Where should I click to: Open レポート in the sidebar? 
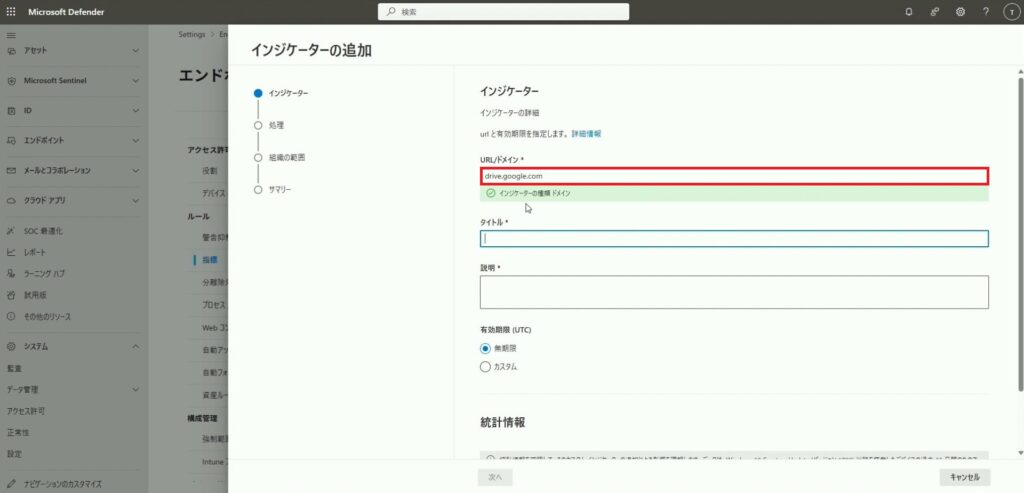click(35, 252)
